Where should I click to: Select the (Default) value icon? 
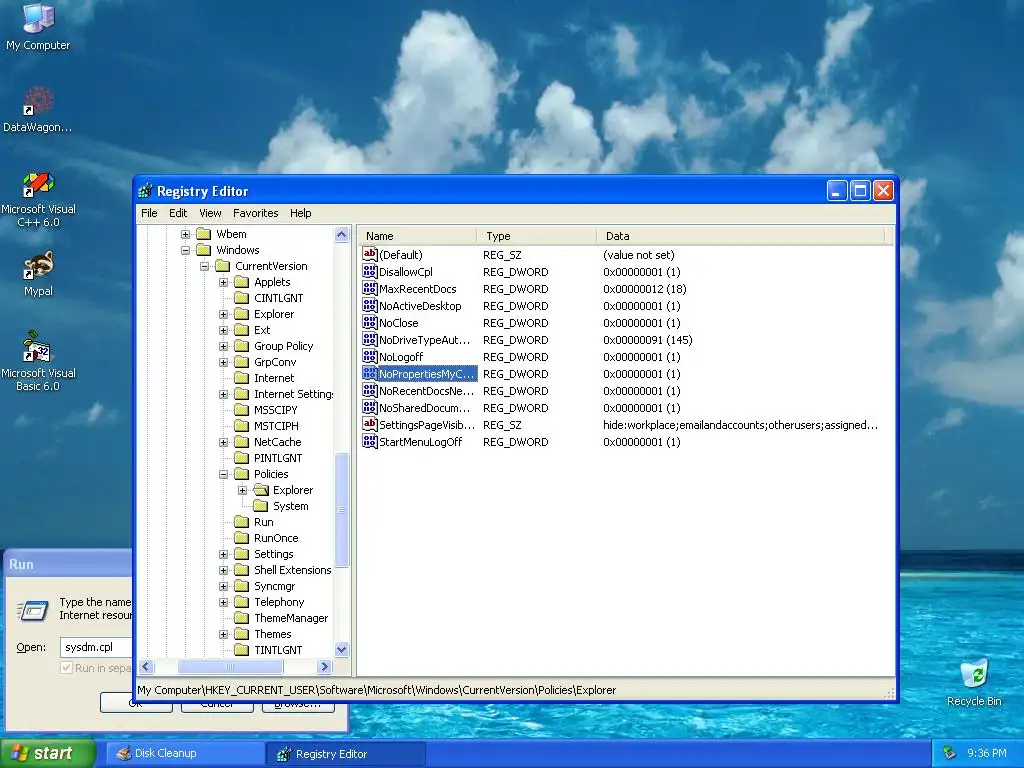[370, 255]
